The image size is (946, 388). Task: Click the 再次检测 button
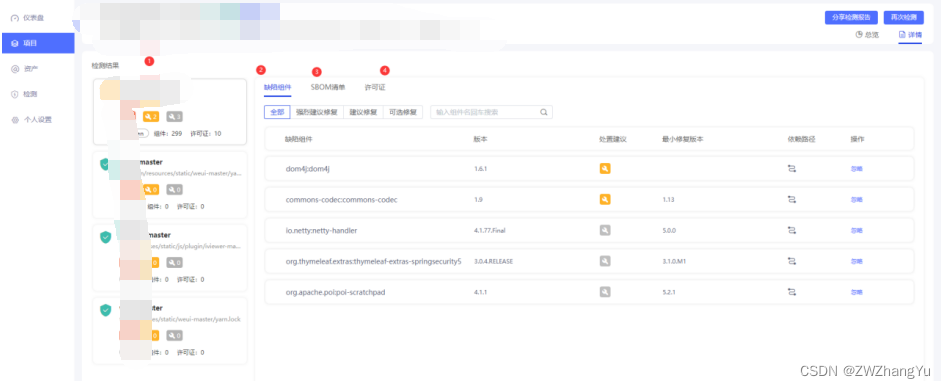(x=903, y=17)
